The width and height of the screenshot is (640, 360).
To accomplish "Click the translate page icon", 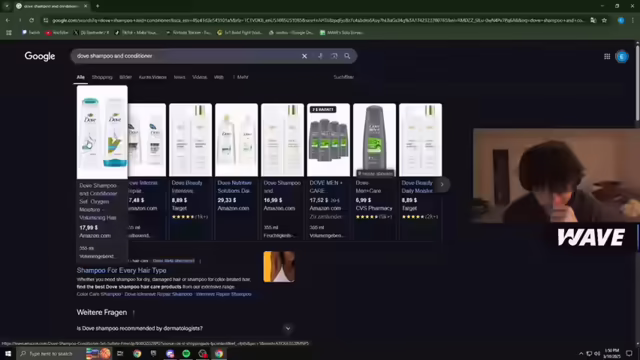I will (593, 20).
